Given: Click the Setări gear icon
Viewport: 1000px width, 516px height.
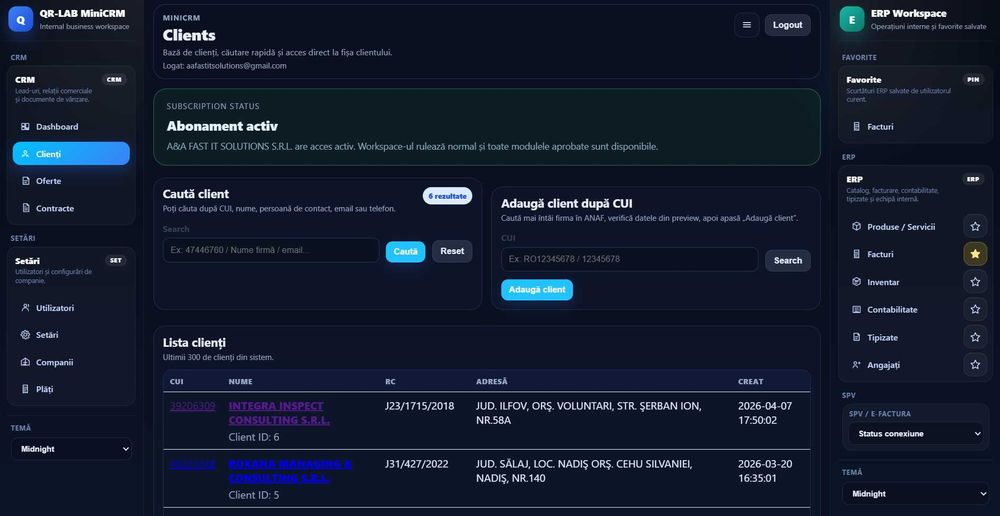Looking at the screenshot, I should coord(26,335).
